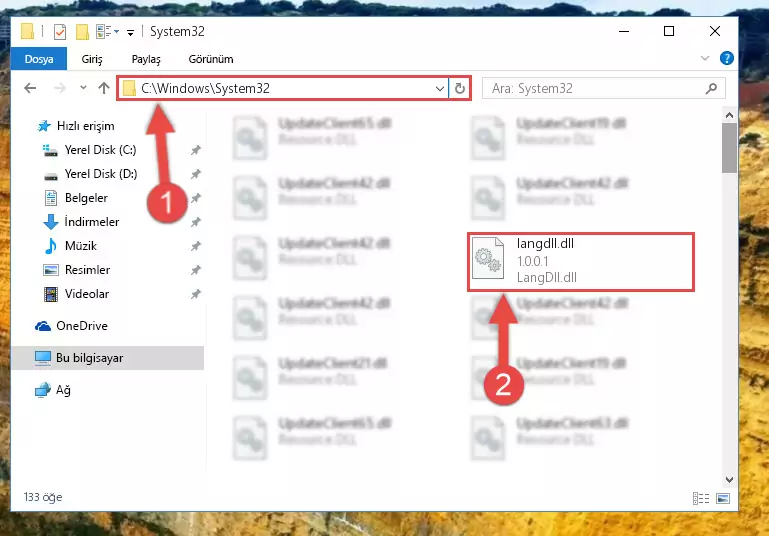Switch to the Paylaş ribbon tab
Screen dimensions: 769x536
[x=146, y=59]
